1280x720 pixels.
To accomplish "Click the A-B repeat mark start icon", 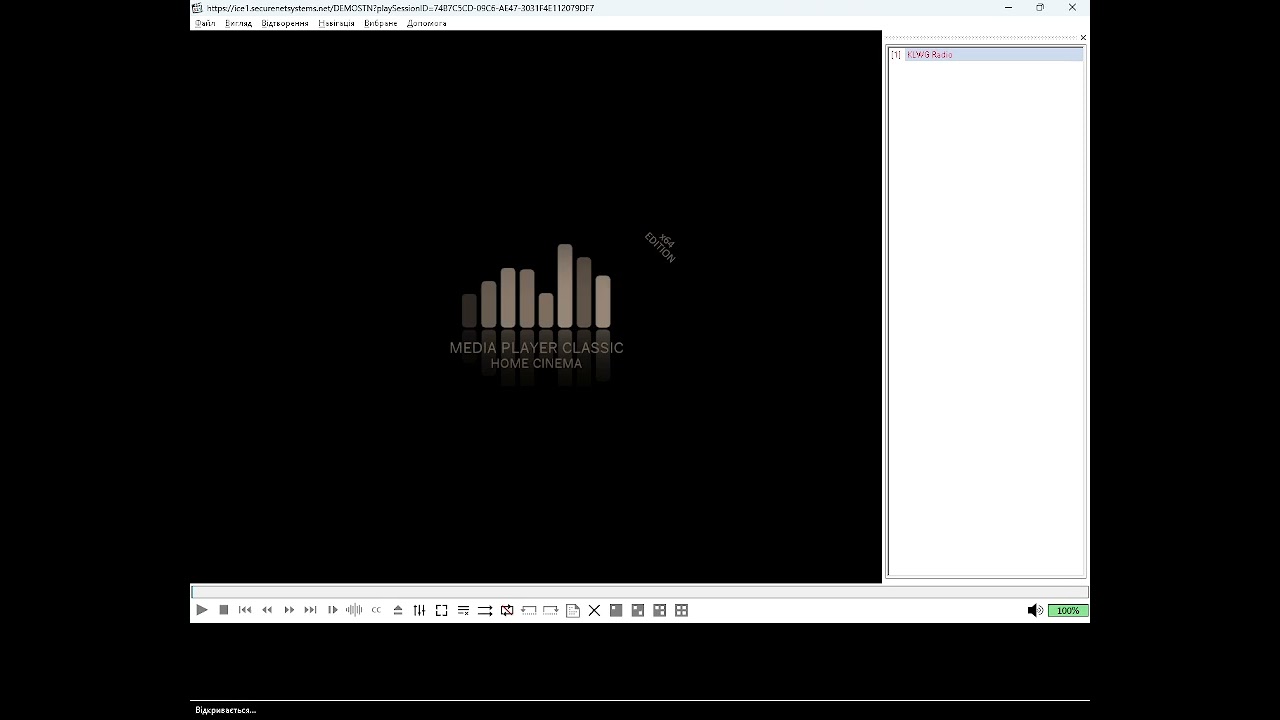I will tap(529, 610).
